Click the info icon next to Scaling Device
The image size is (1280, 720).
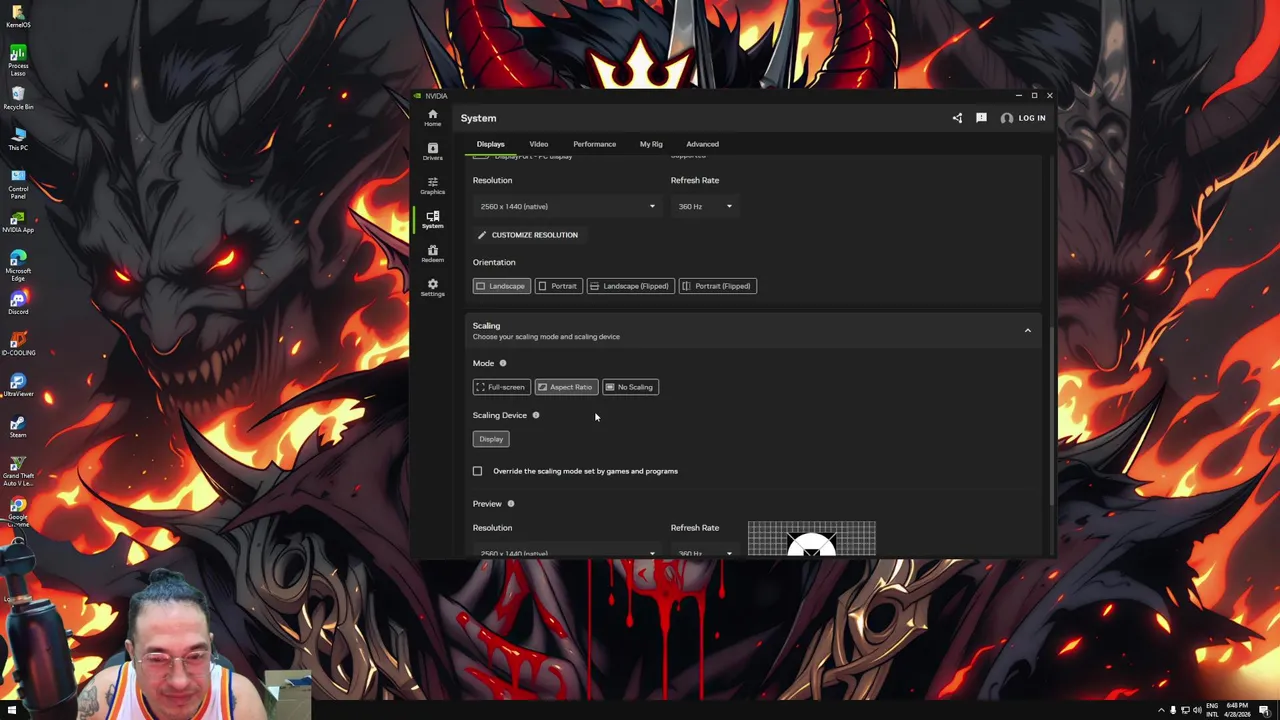click(x=536, y=415)
